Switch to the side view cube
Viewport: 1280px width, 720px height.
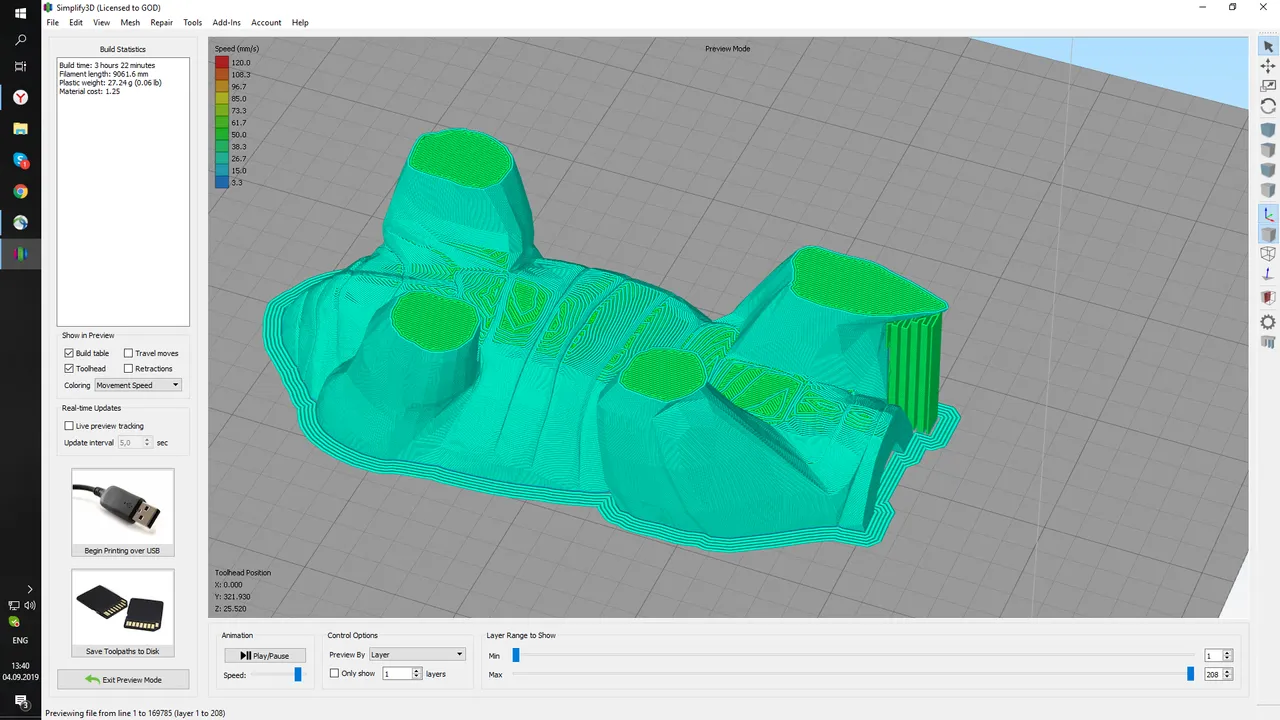click(1268, 190)
